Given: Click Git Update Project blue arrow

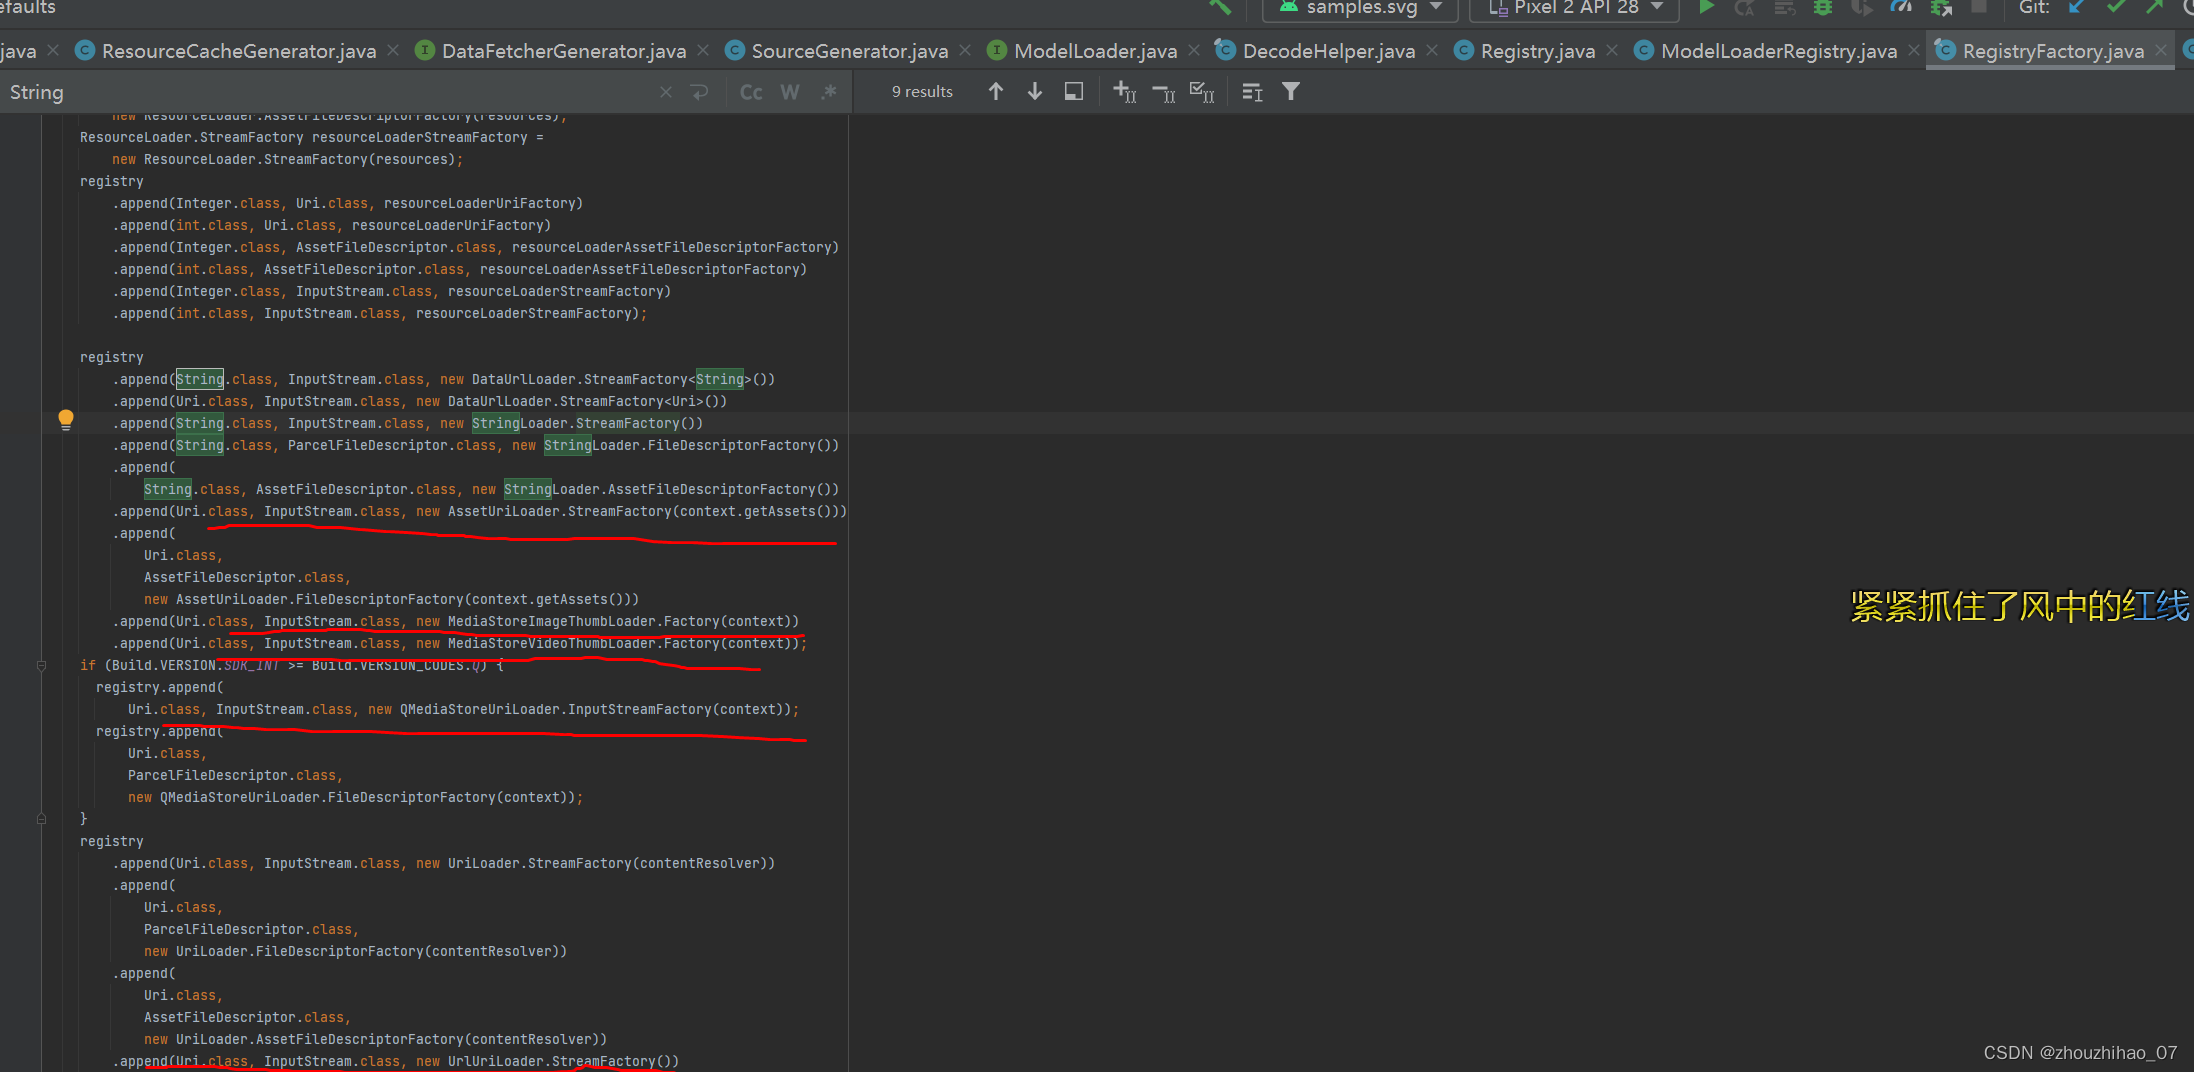Looking at the screenshot, I should (2077, 7).
